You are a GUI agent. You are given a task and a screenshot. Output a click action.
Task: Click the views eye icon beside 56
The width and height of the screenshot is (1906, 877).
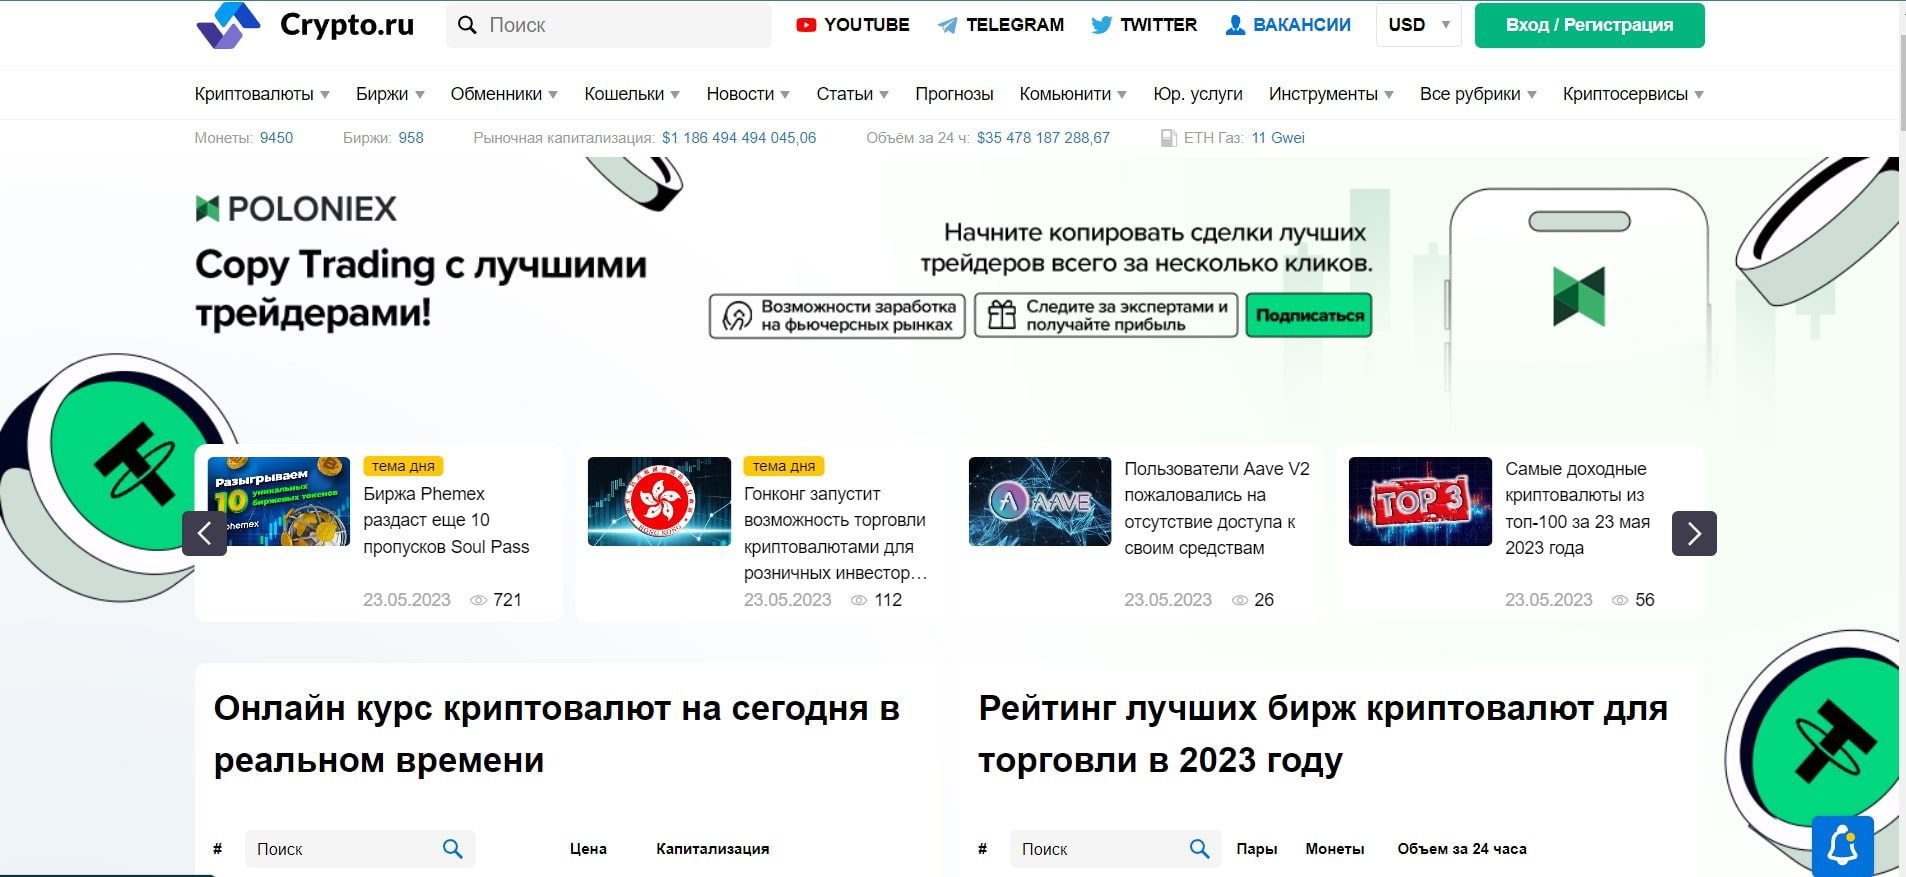1620,600
